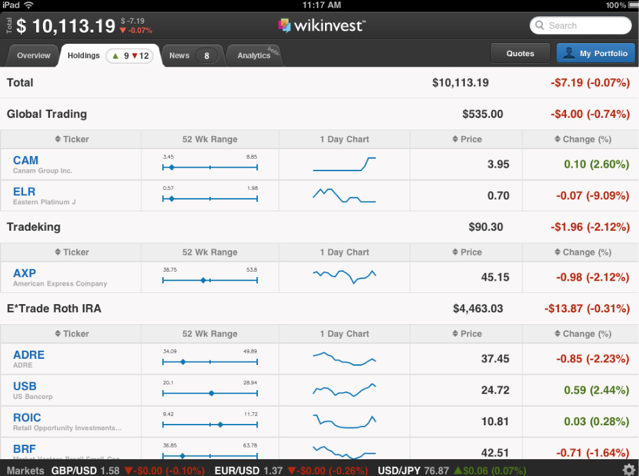Image resolution: width=639 pixels, height=476 pixels.
Task: Select the Tradeking account row
Action: [x=320, y=227]
